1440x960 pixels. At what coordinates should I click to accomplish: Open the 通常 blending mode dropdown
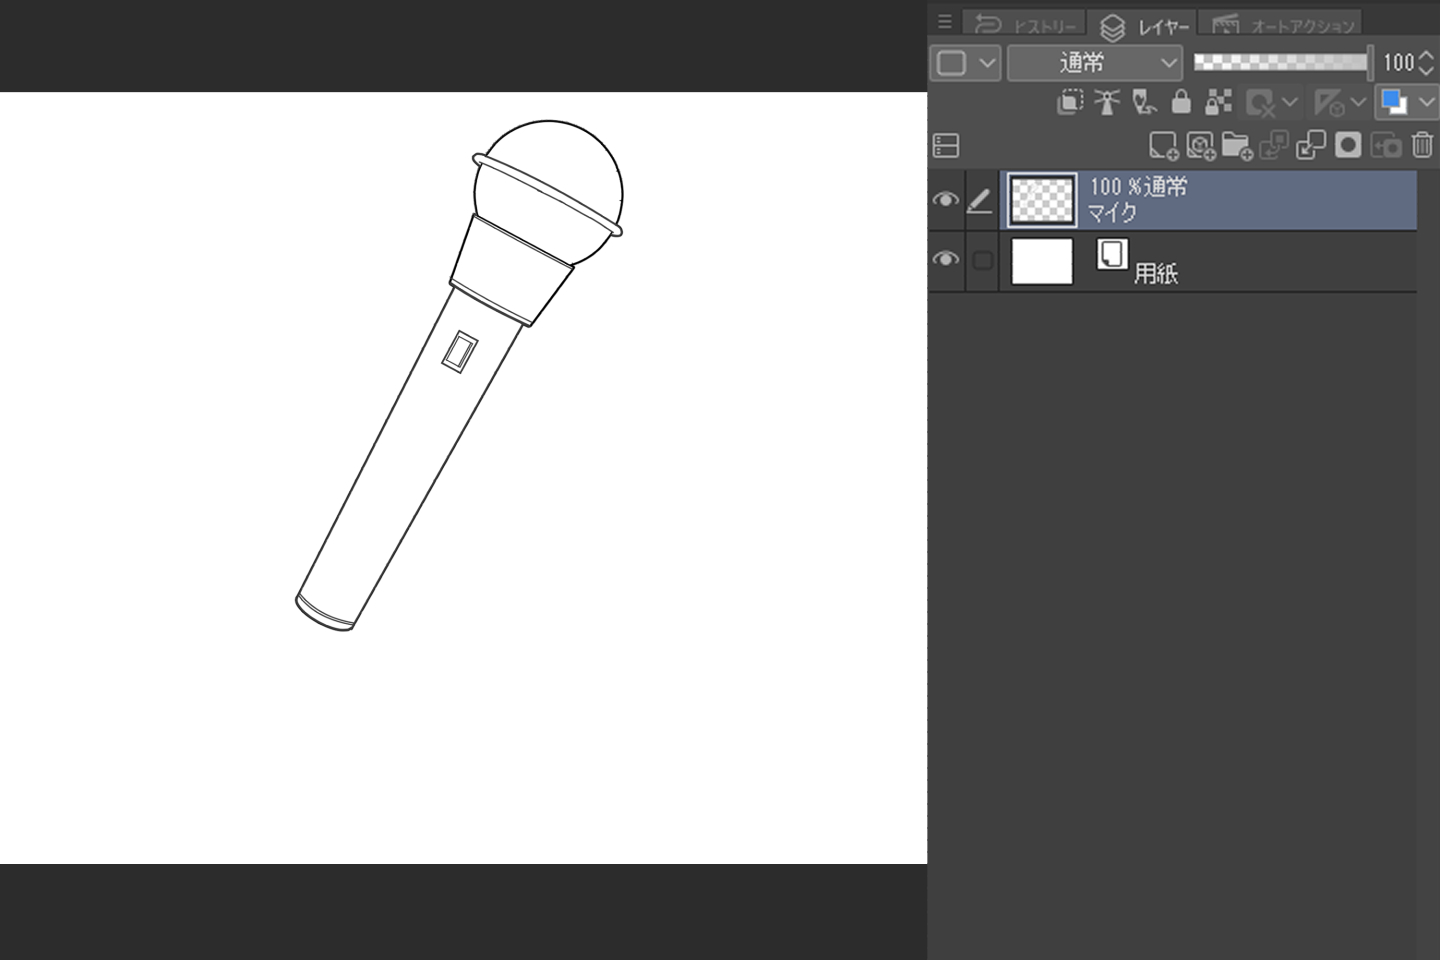coord(1094,63)
